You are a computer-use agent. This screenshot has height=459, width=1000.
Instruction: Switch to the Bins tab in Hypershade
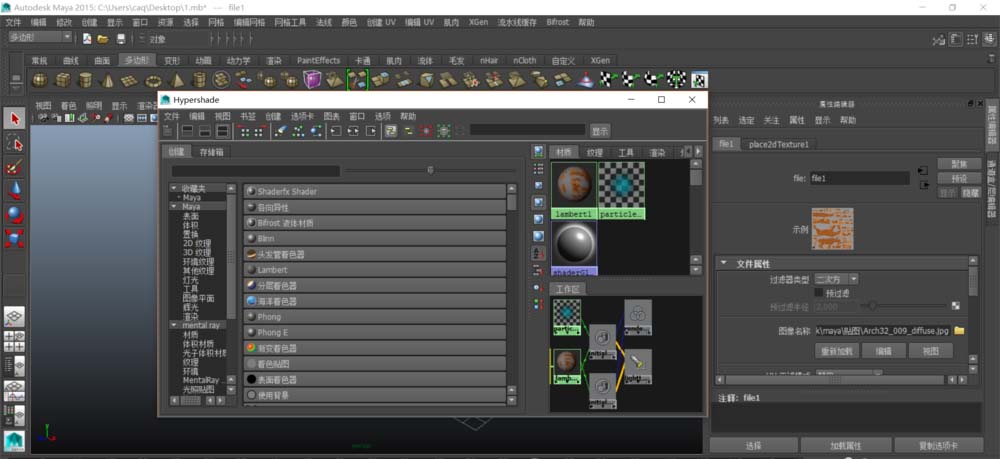tap(212, 152)
